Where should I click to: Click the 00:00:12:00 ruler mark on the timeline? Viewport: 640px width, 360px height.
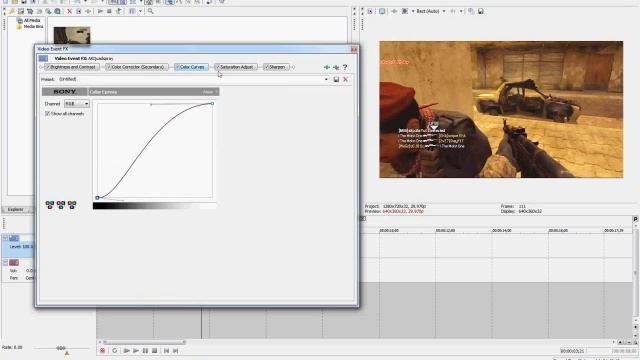click(x=445, y=231)
